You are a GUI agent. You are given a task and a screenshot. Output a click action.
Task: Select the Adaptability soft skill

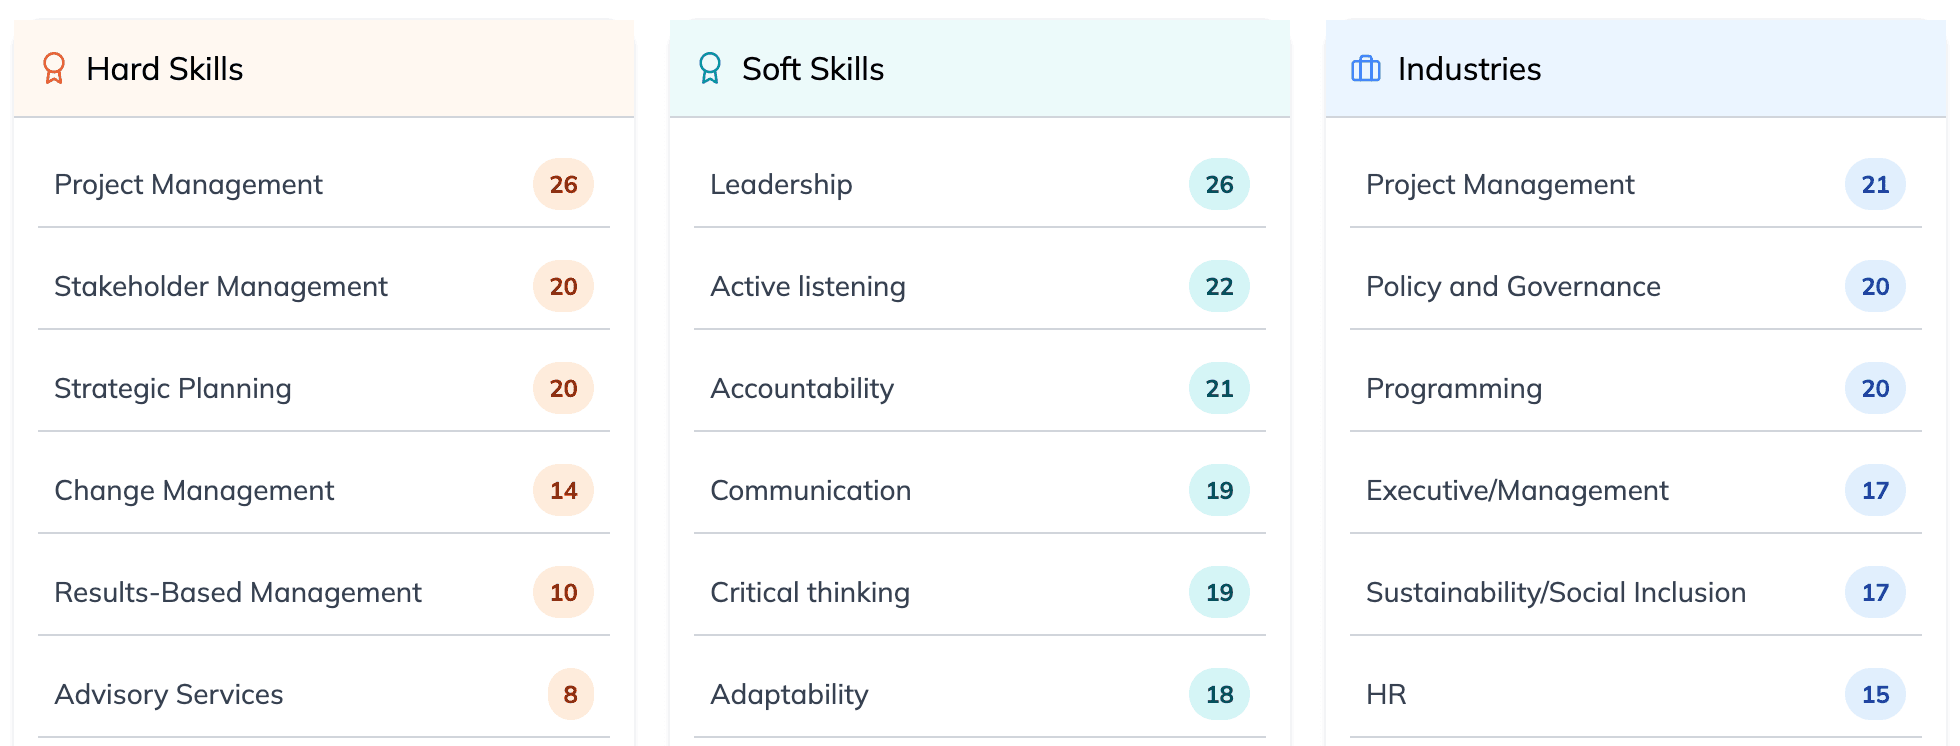[x=789, y=695]
